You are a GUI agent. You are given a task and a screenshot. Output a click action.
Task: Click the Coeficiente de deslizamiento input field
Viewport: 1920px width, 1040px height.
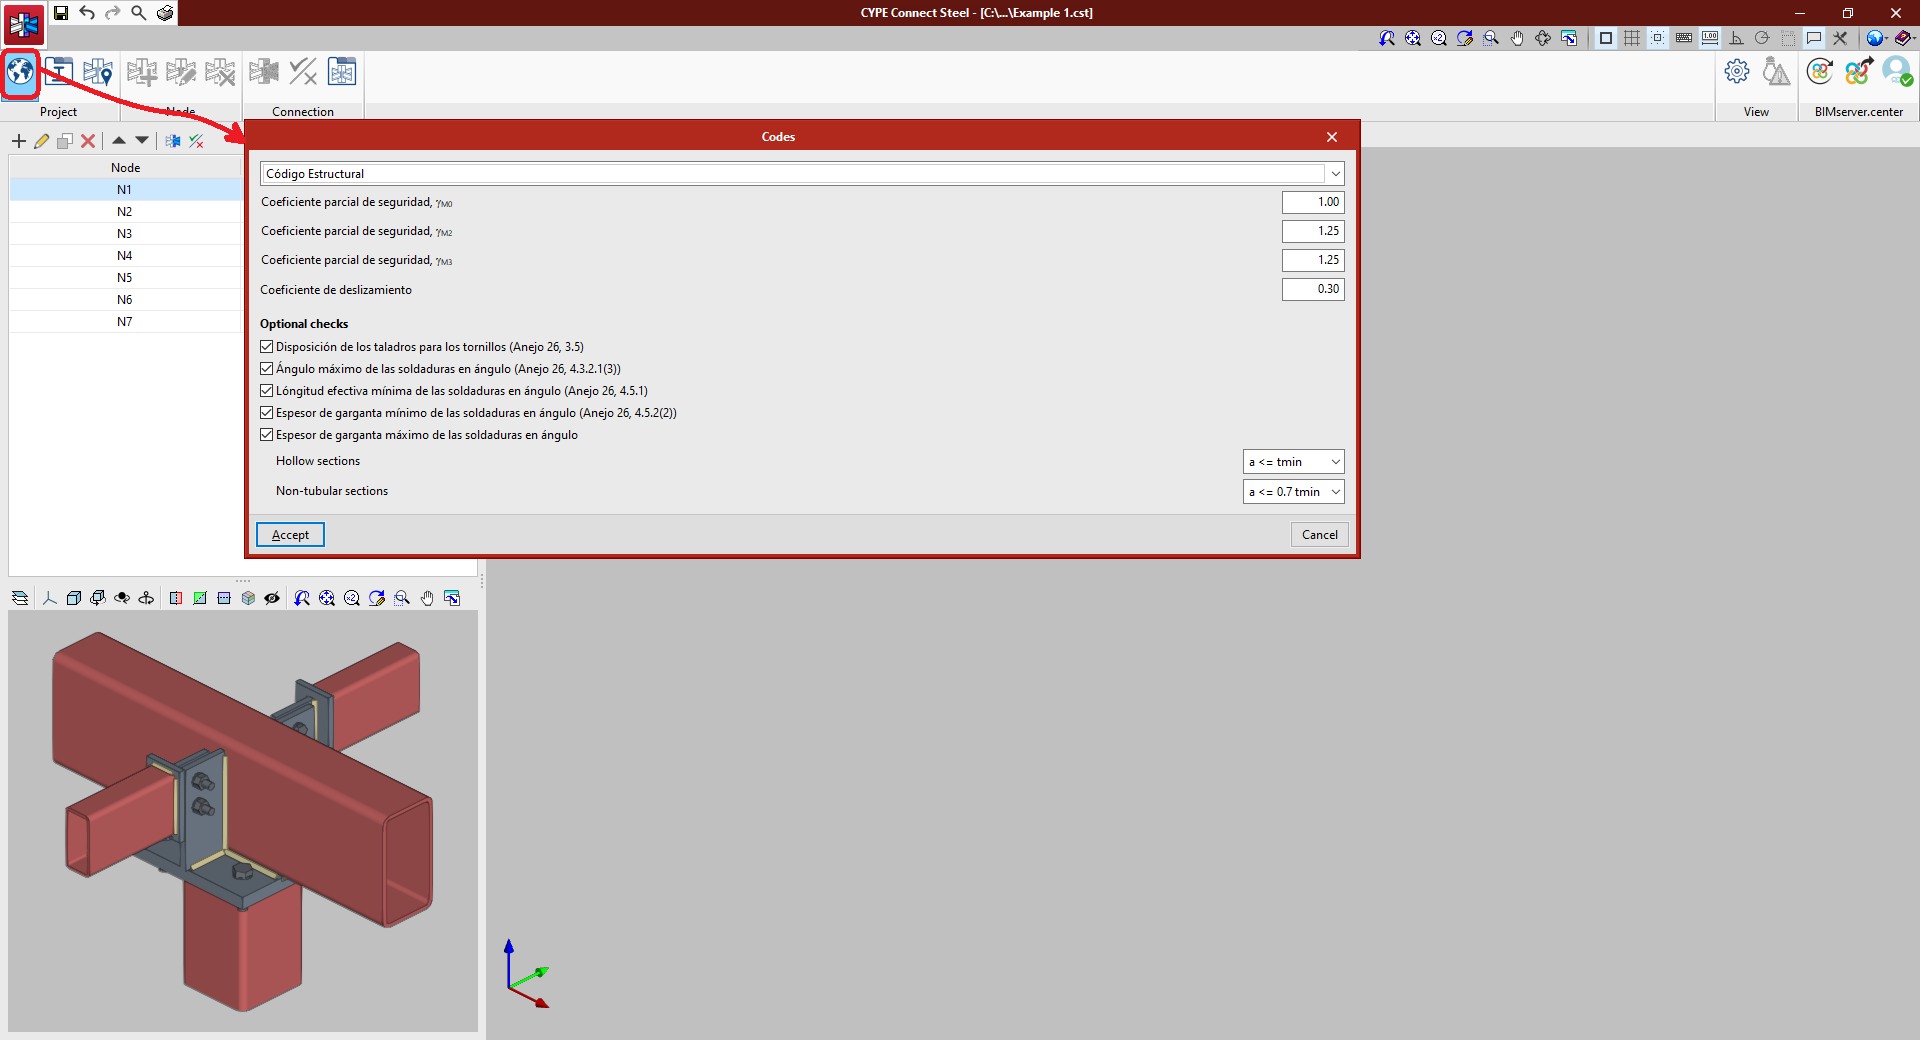click(1312, 289)
